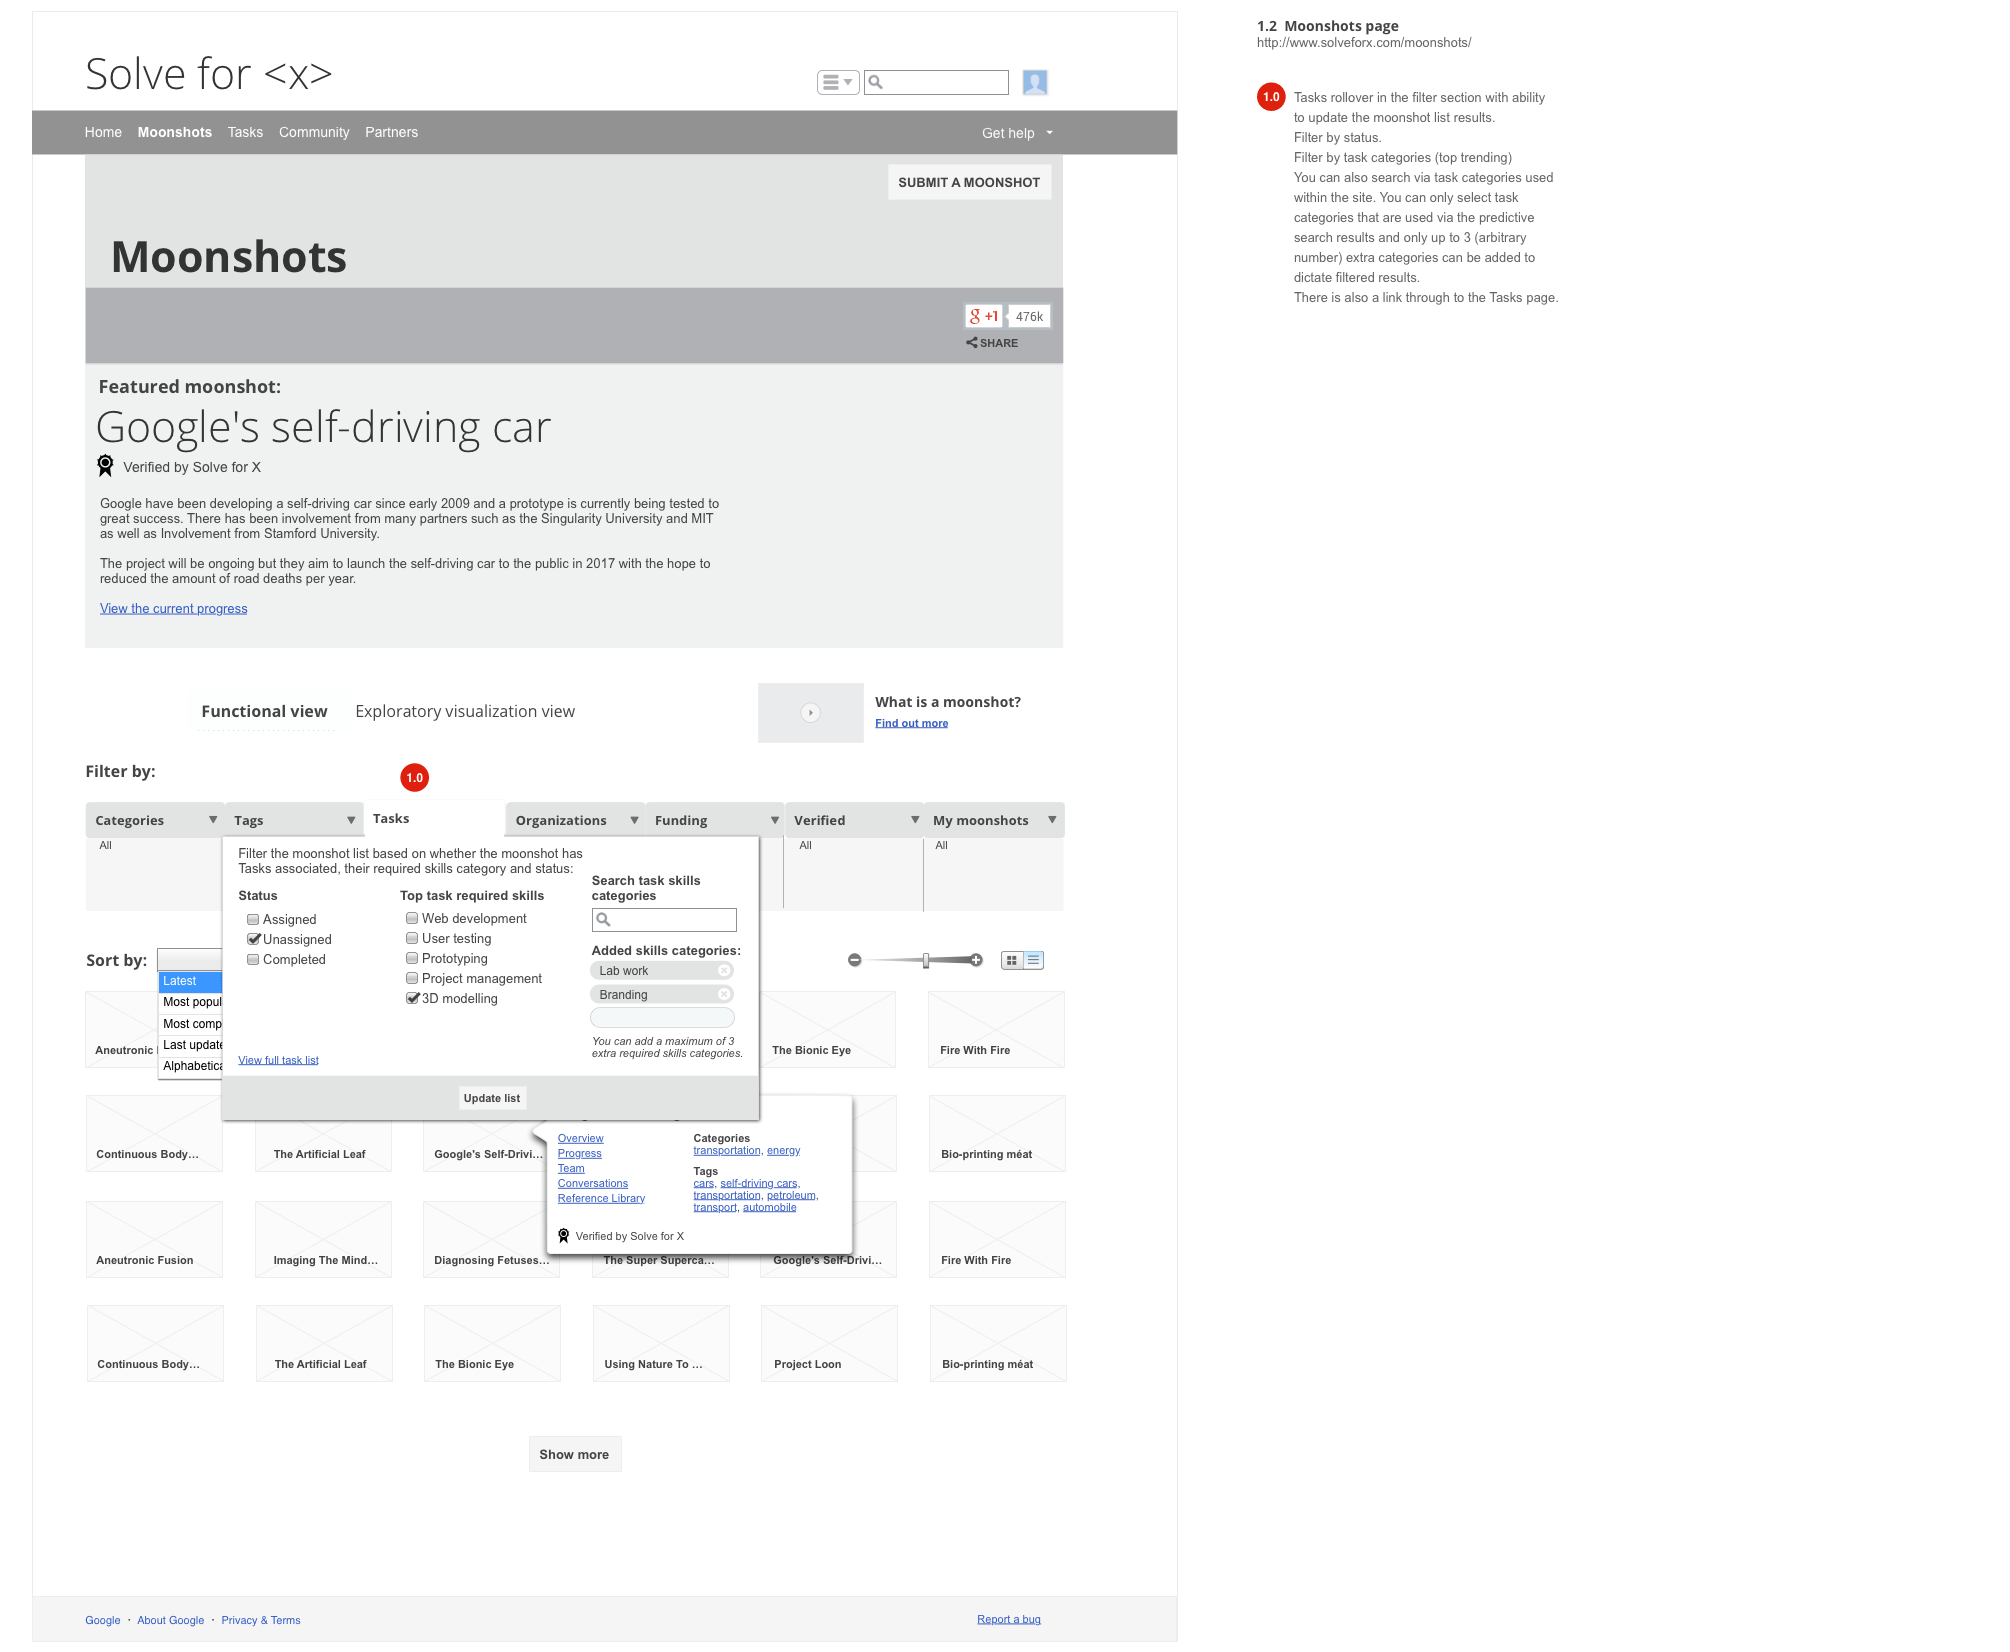
Task: Enable the Web development skill checkbox
Action: pos(412,918)
